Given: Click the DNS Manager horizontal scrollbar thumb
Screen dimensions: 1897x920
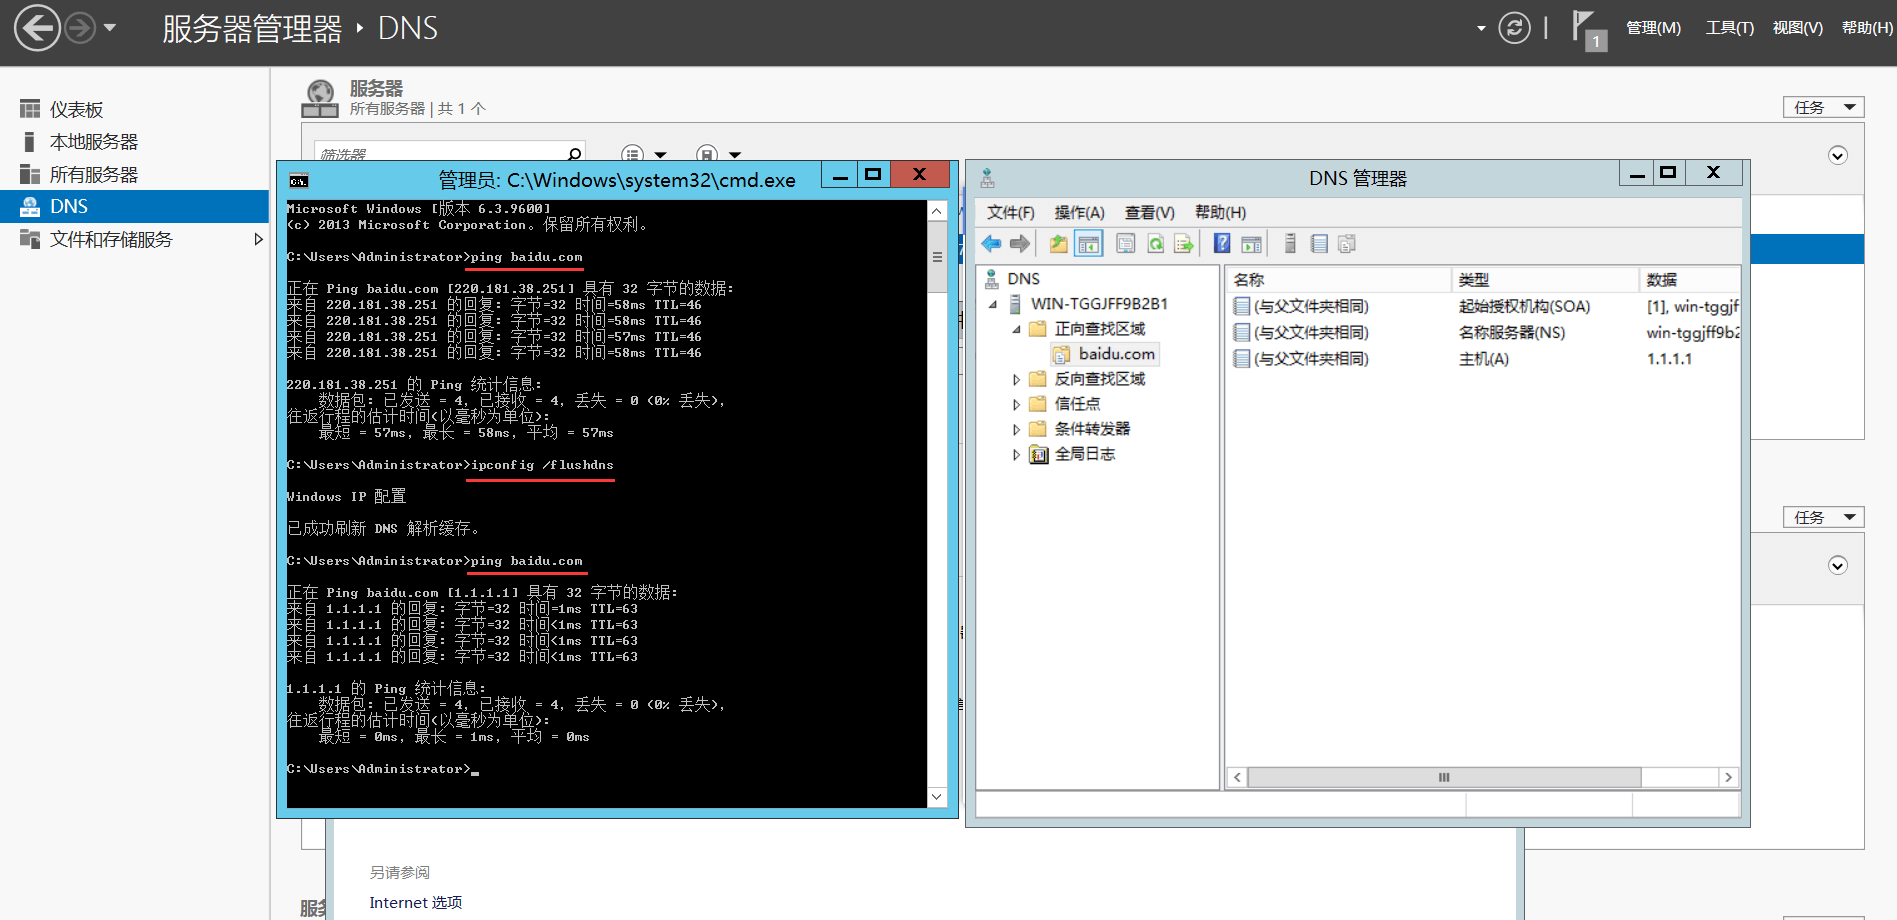Looking at the screenshot, I should [1443, 777].
